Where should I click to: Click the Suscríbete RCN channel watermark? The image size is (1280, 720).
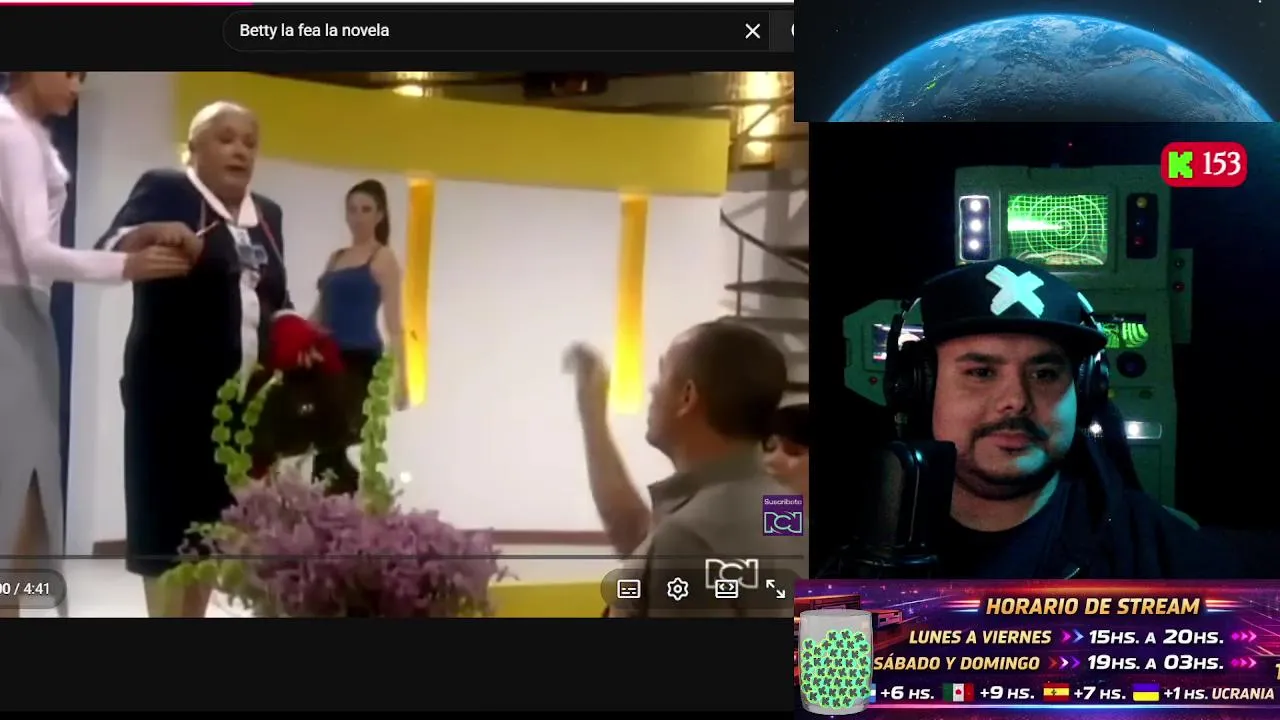[782, 516]
